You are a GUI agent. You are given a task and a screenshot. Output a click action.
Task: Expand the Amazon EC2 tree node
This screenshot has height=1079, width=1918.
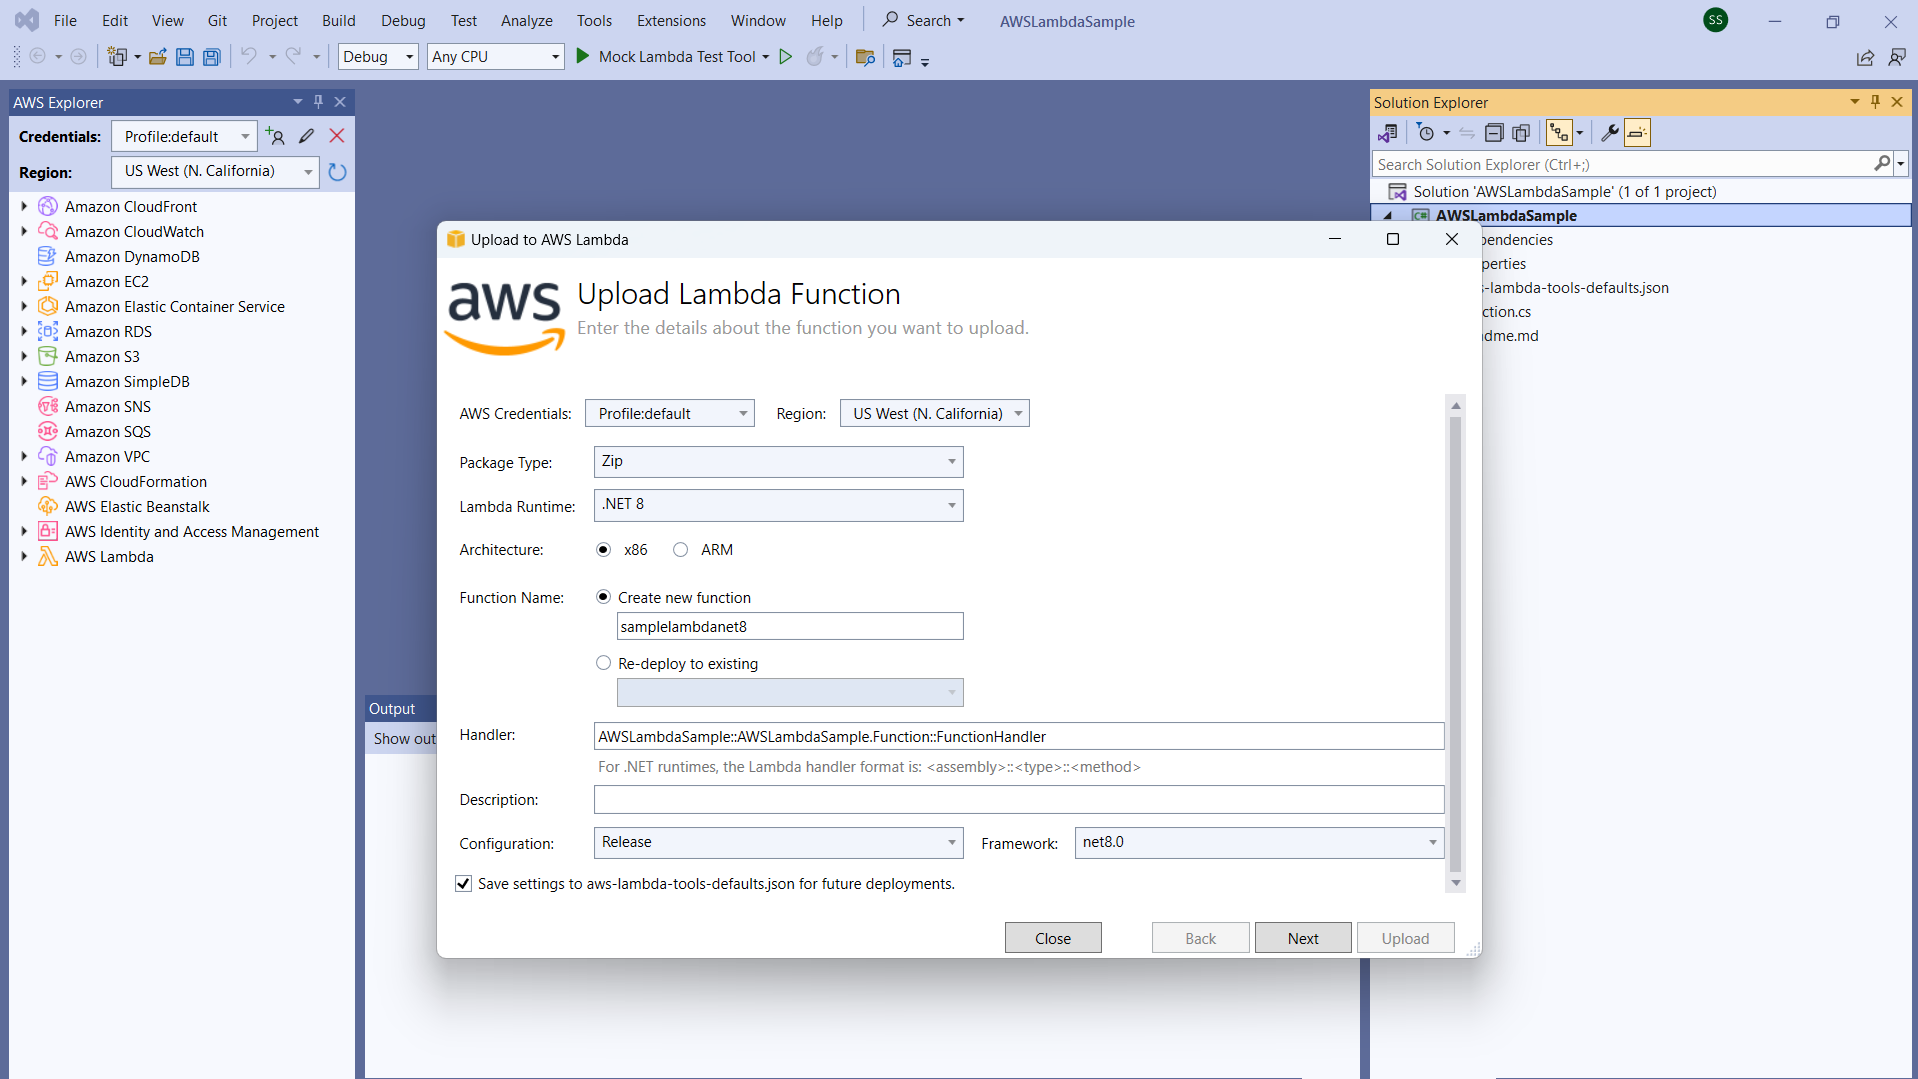23,281
